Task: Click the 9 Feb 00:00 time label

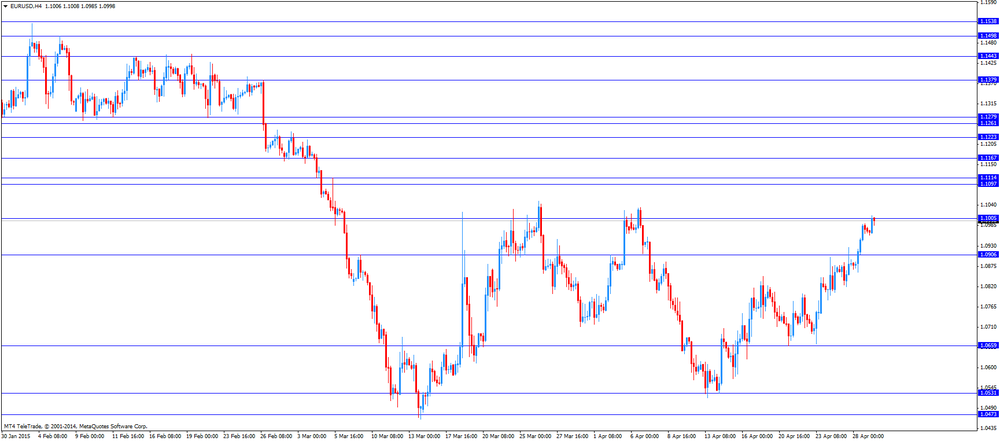Action: point(87,437)
